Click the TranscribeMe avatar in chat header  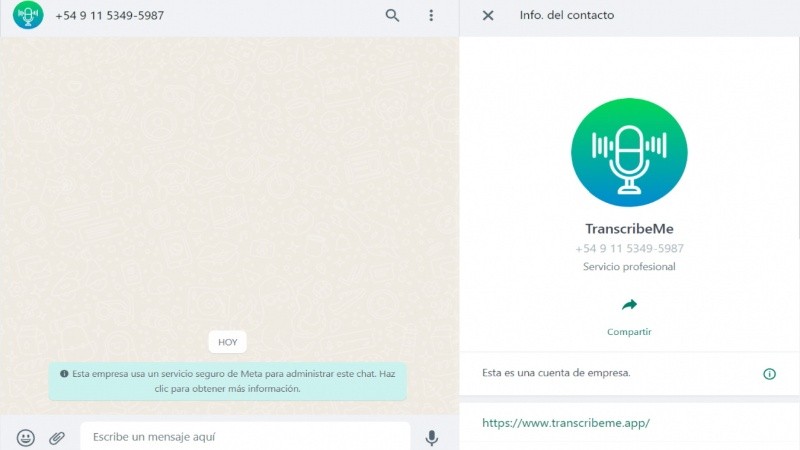tap(28, 15)
